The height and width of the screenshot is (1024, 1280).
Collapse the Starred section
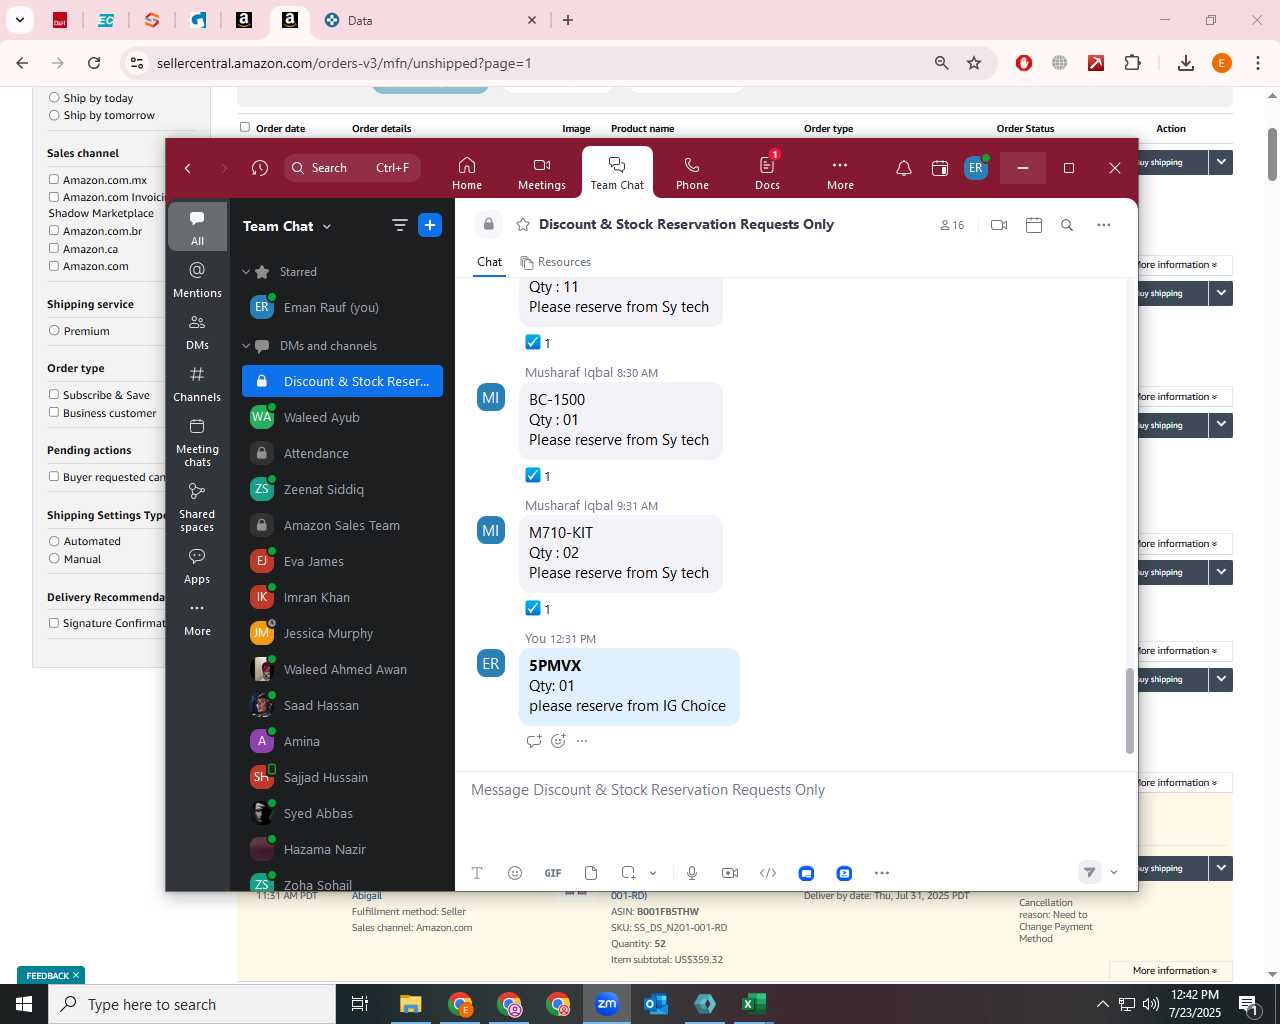(x=246, y=272)
